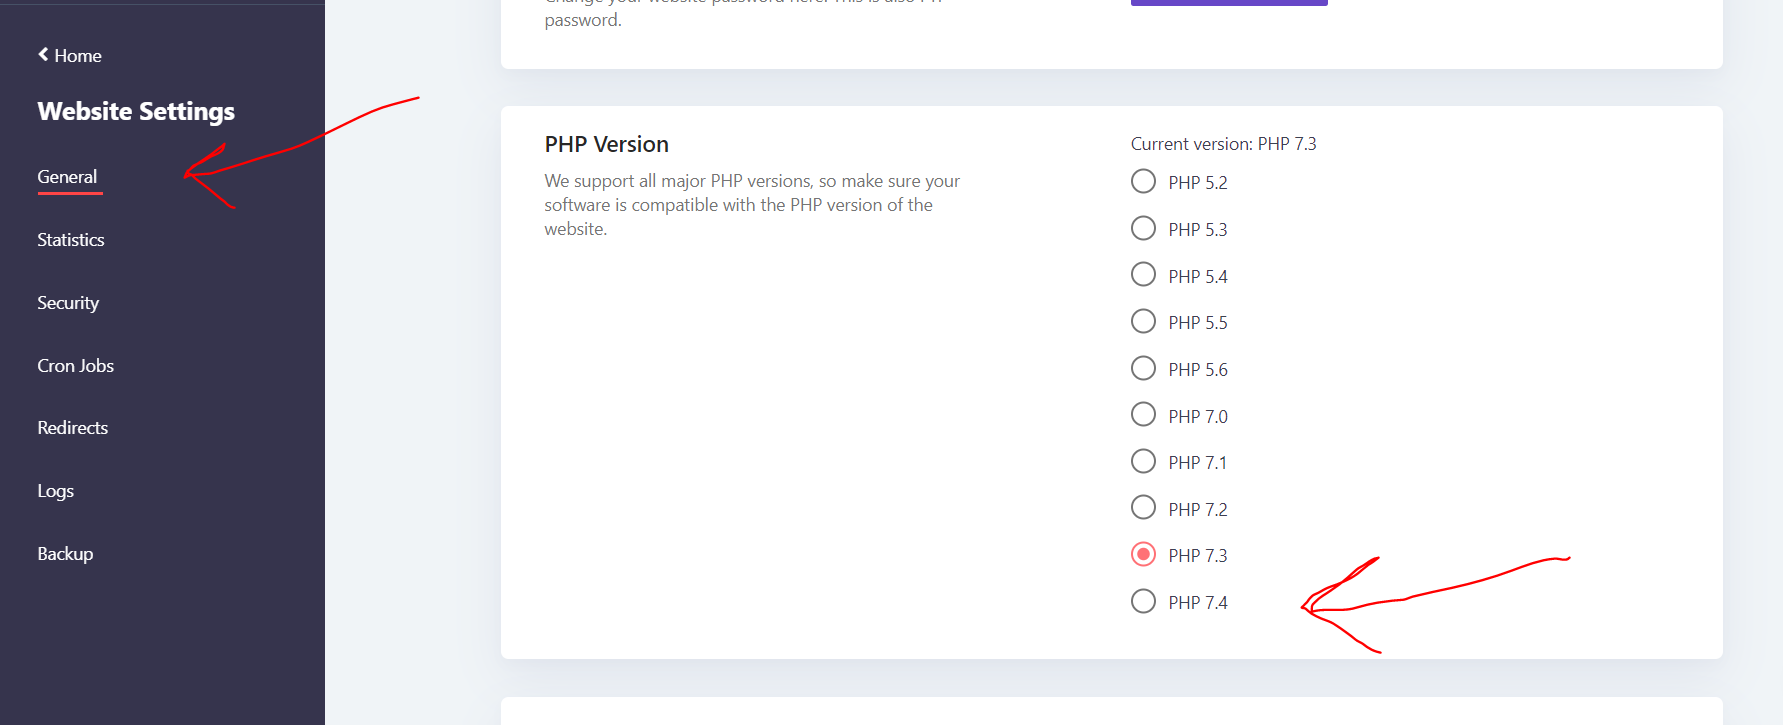Open the Security section
Screen dimensions: 1783x725
click(x=68, y=303)
